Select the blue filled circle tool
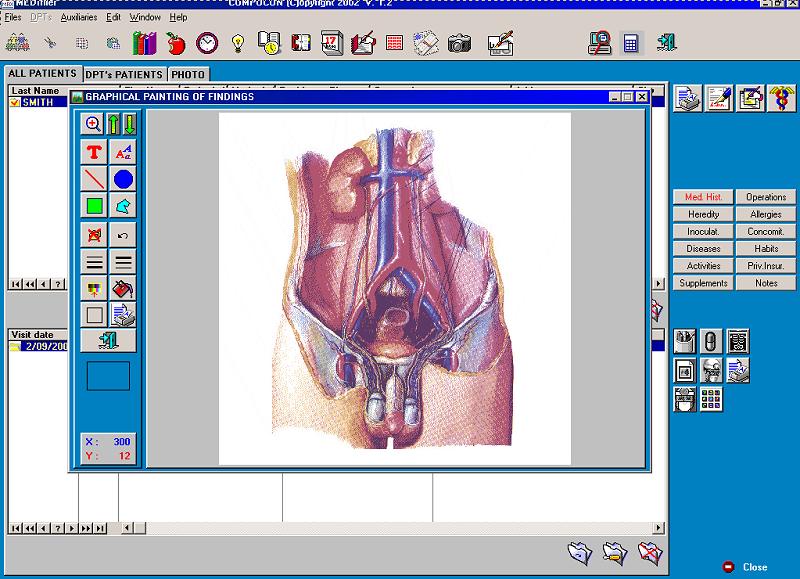Image resolution: width=800 pixels, height=579 pixels. pos(123,179)
